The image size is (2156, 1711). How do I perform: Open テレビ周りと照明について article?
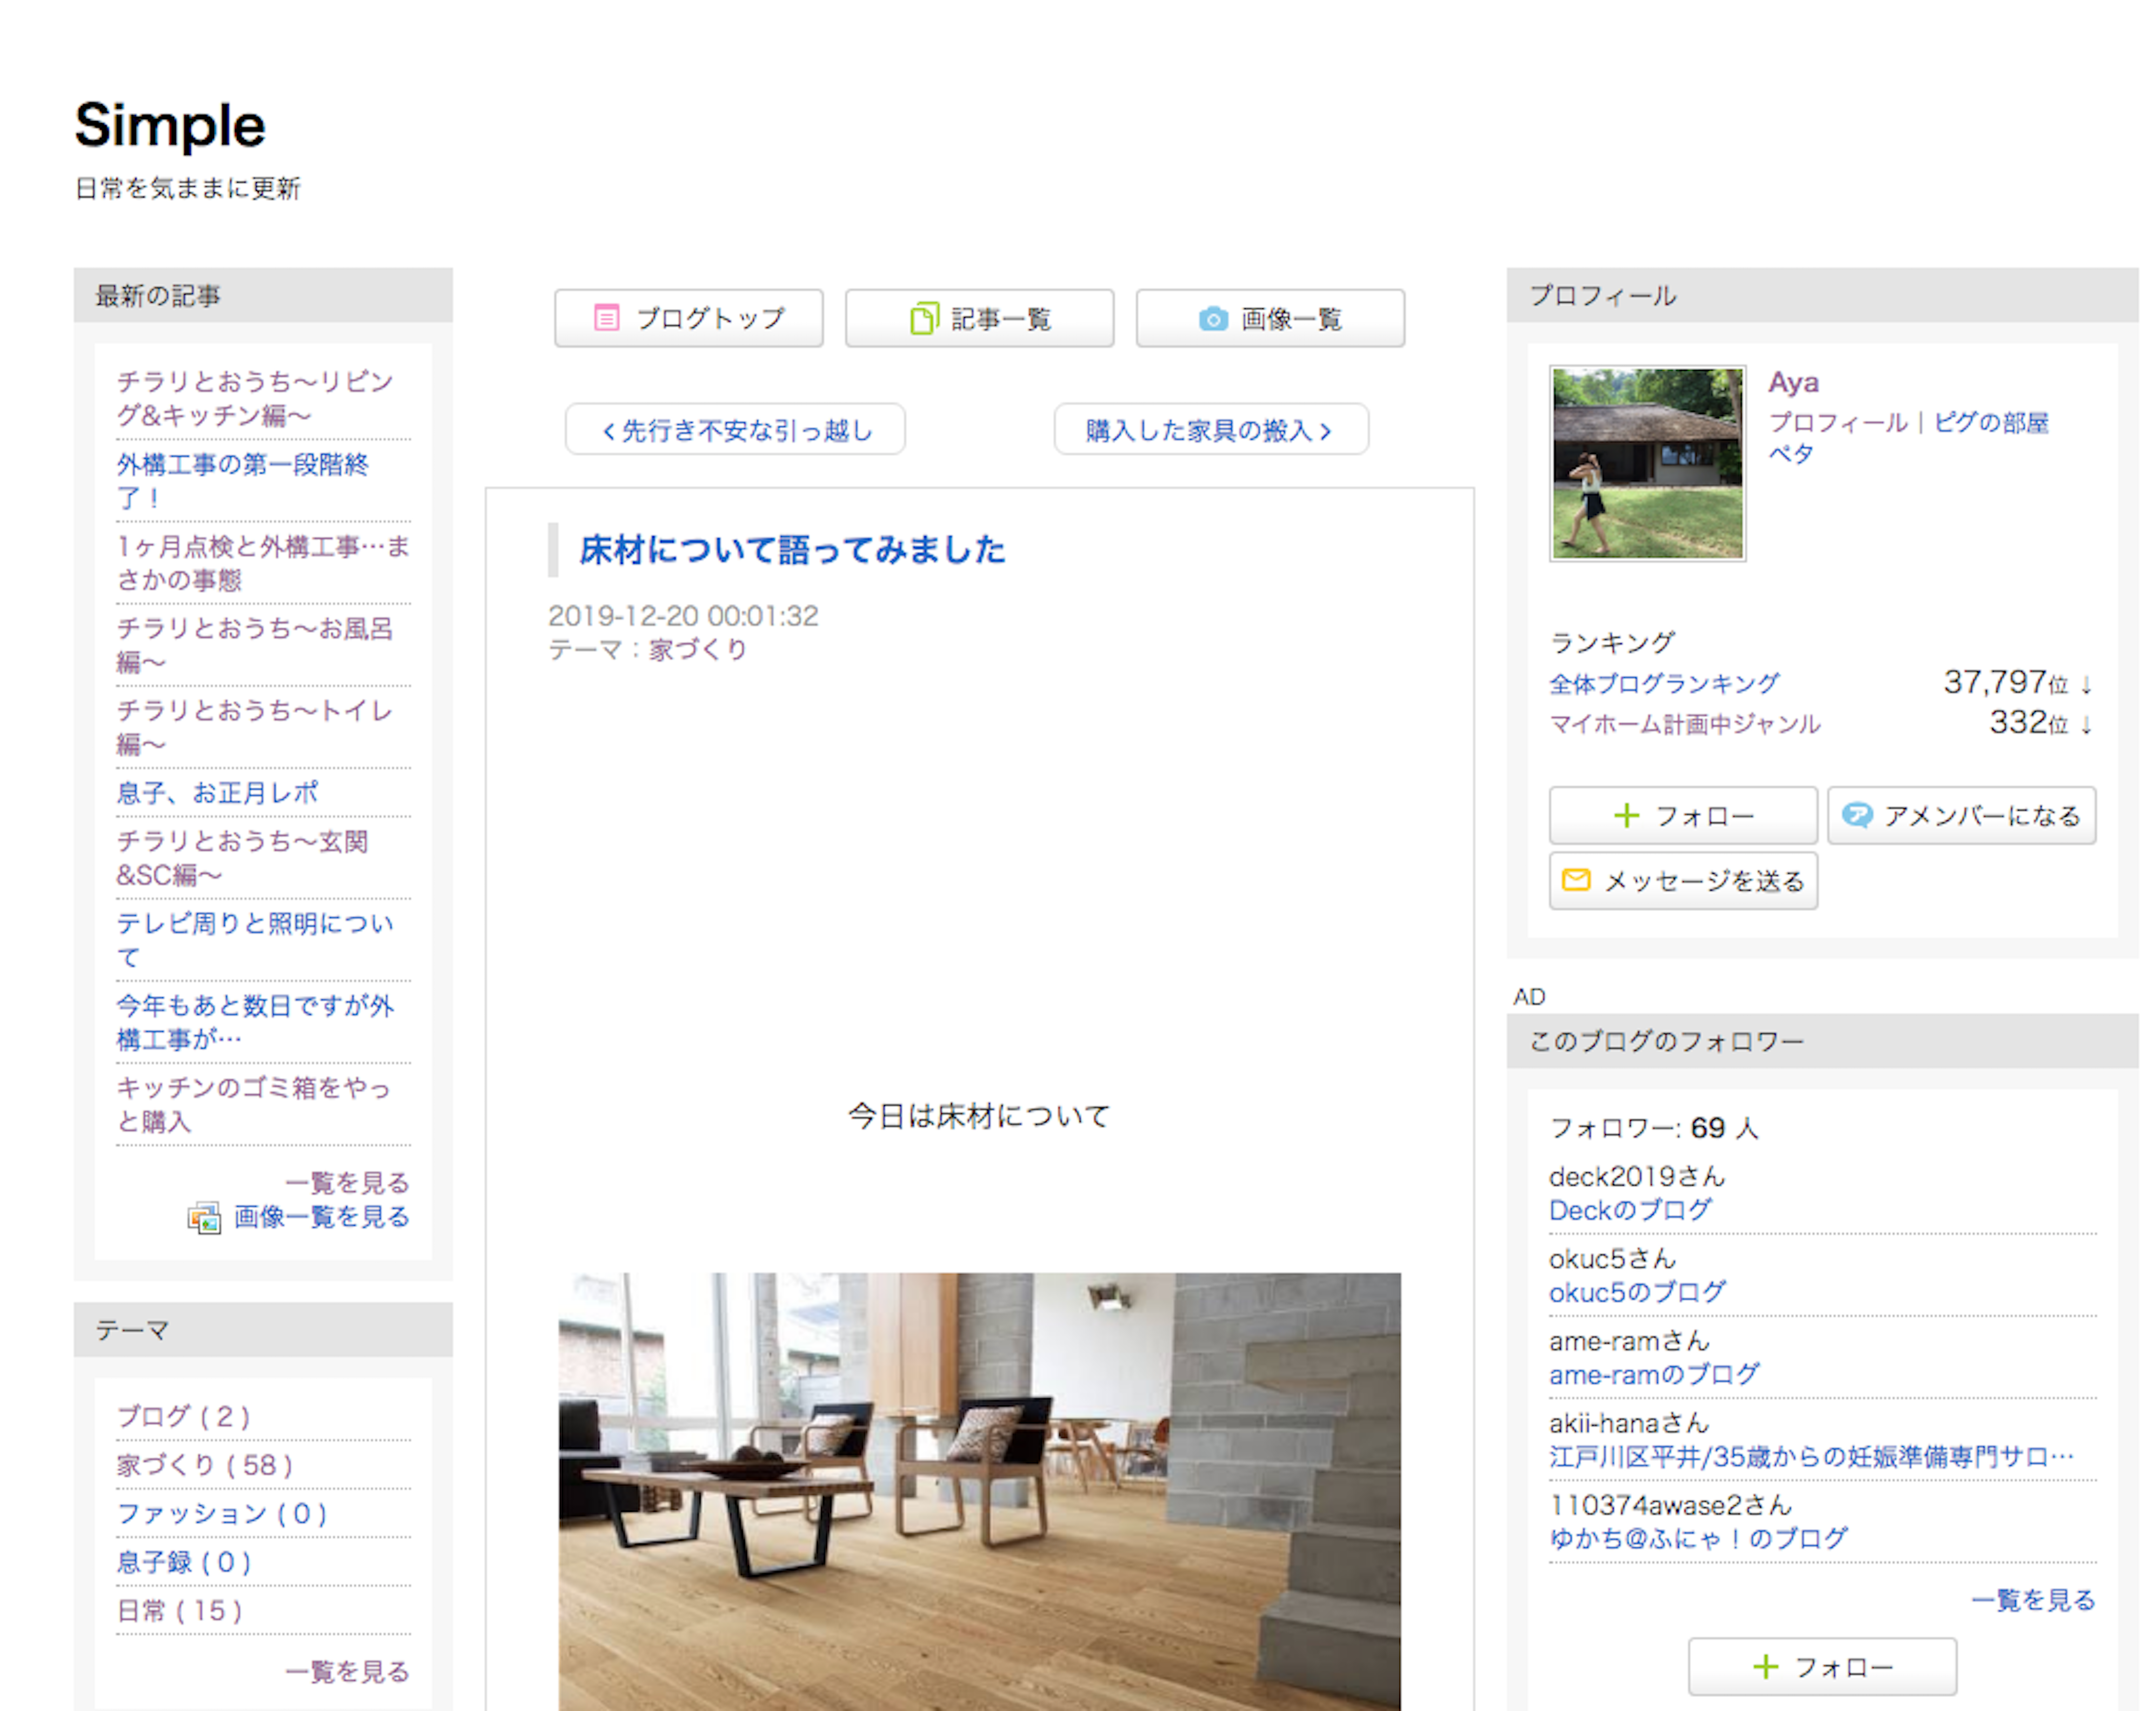pos(255,940)
